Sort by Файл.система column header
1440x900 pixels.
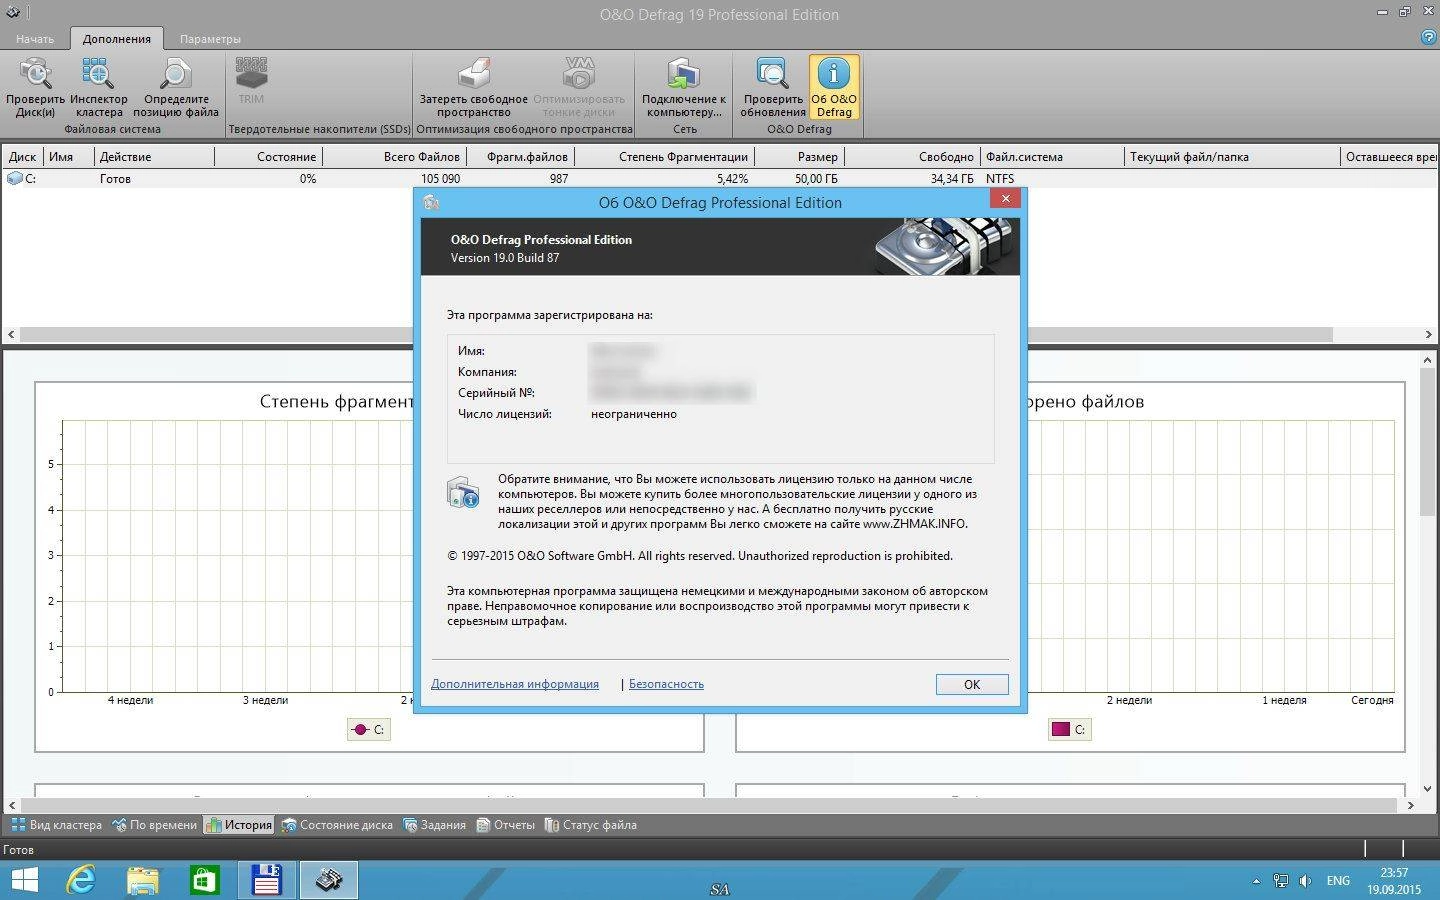click(x=1053, y=157)
